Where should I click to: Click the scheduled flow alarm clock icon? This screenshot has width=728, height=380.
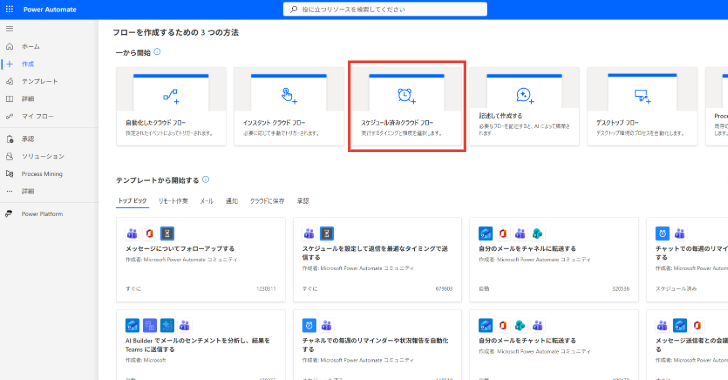[x=406, y=96]
